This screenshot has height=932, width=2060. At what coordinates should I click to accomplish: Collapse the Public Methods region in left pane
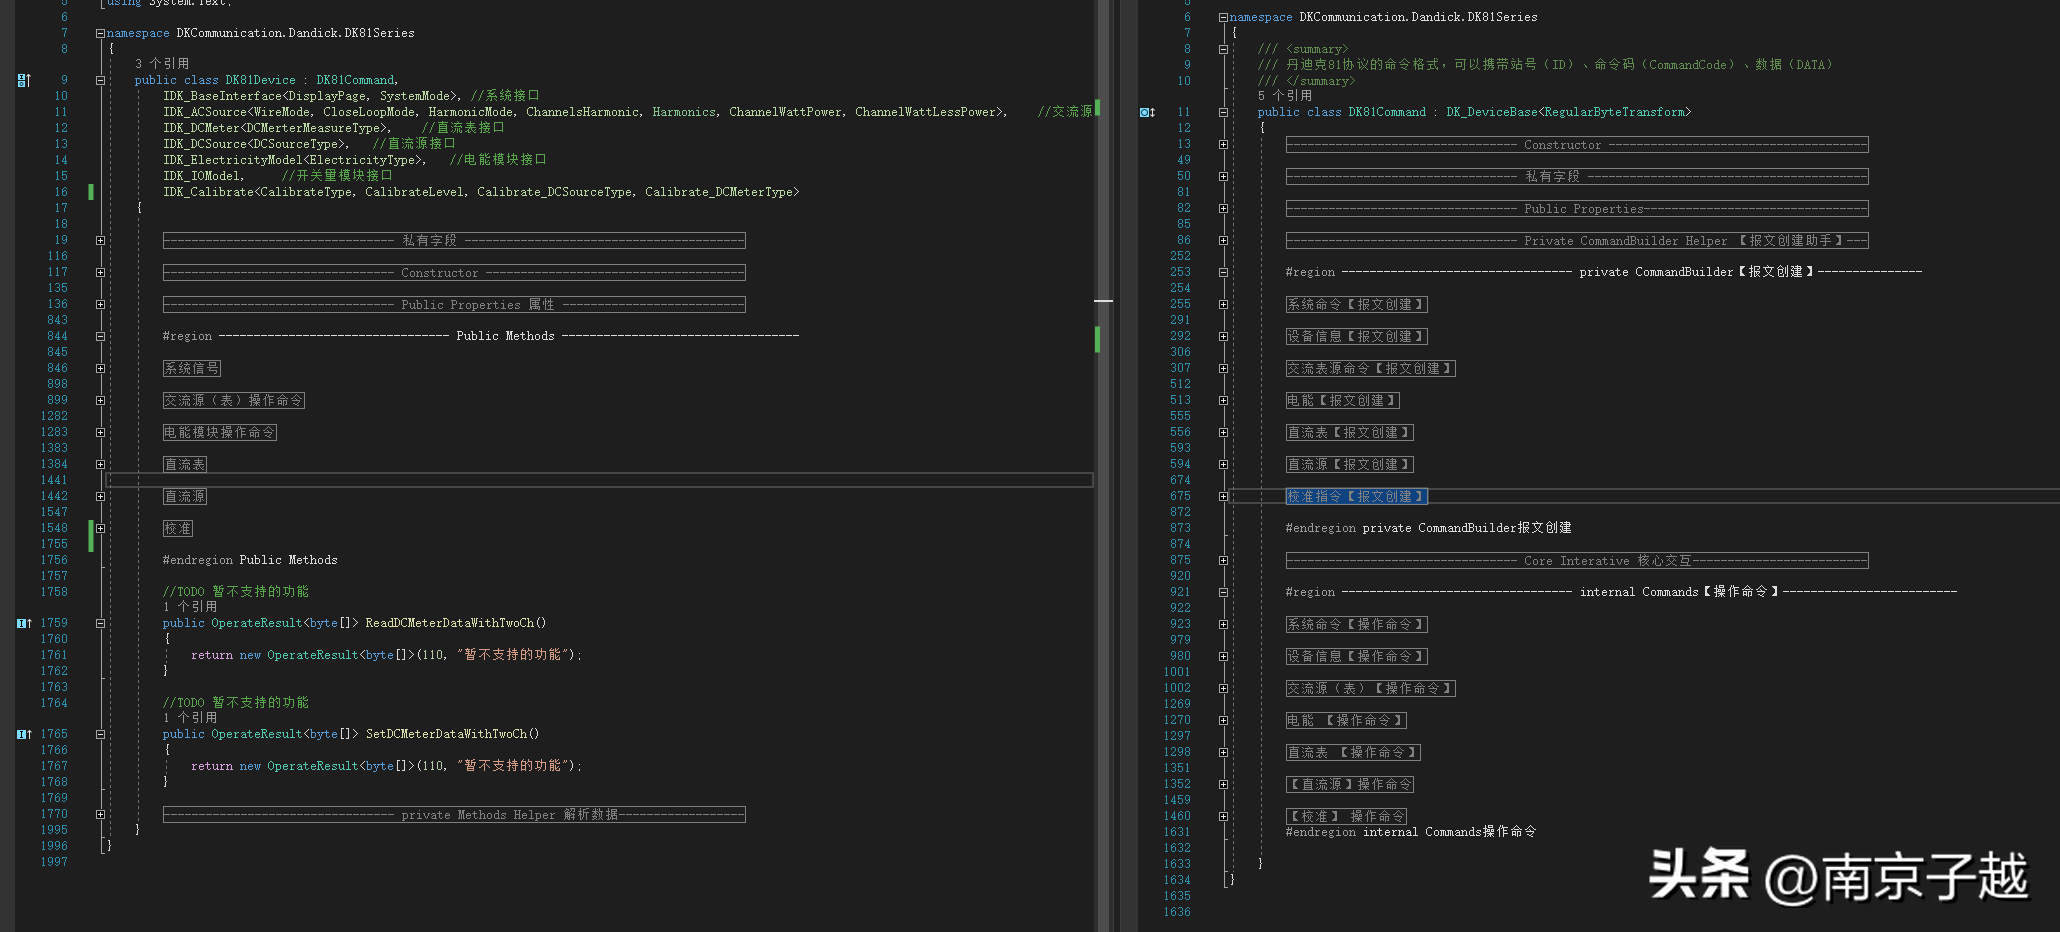[100, 336]
